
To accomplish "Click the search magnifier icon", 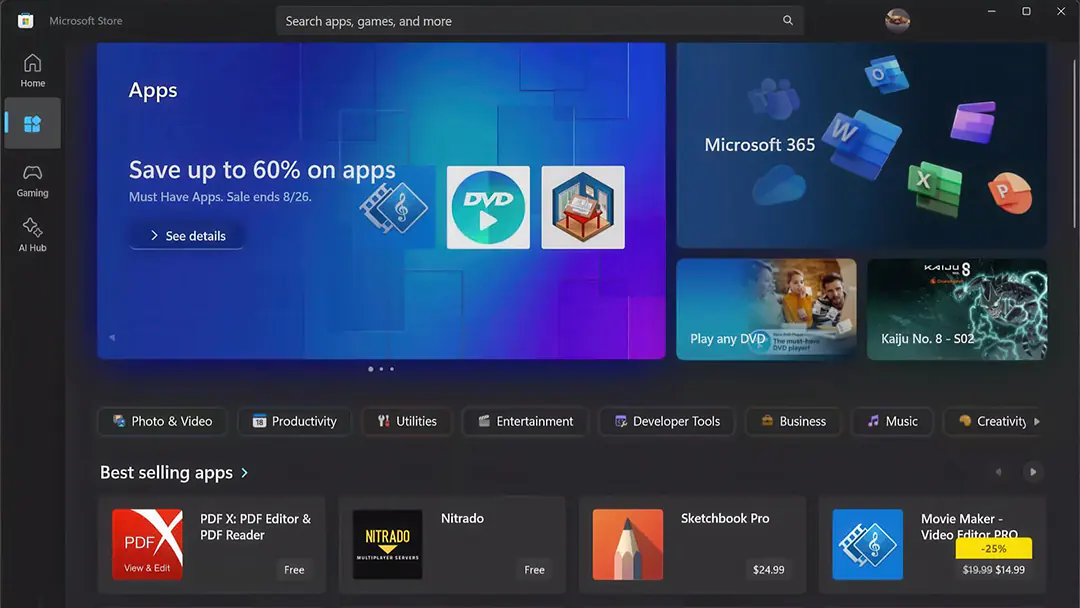I will (788, 20).
